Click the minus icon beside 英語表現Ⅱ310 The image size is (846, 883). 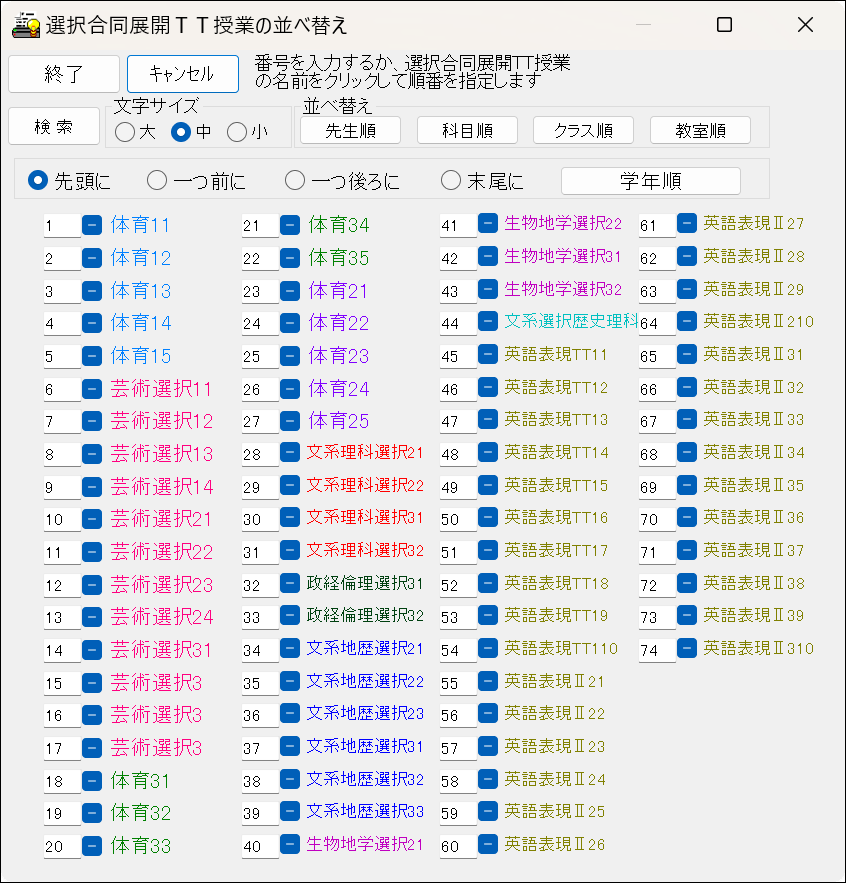point(686,648)
